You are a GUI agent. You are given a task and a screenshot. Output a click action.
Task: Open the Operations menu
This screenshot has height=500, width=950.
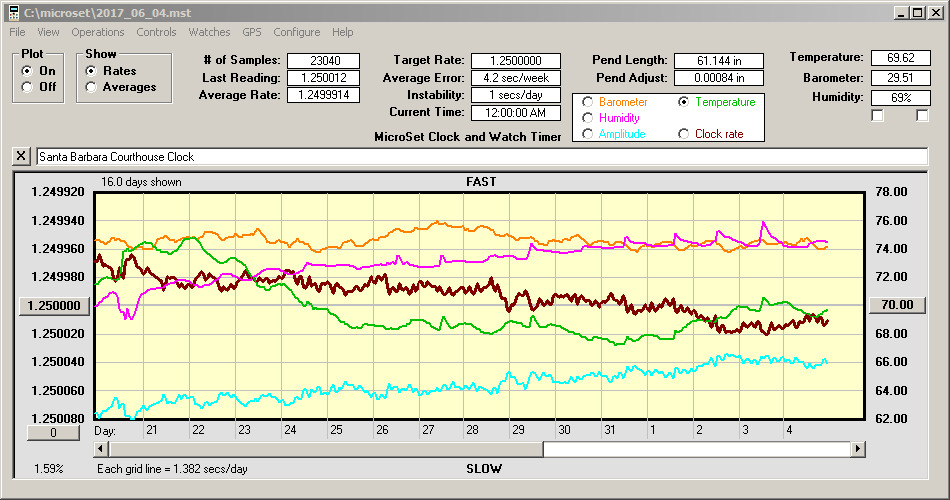[97, 33]
